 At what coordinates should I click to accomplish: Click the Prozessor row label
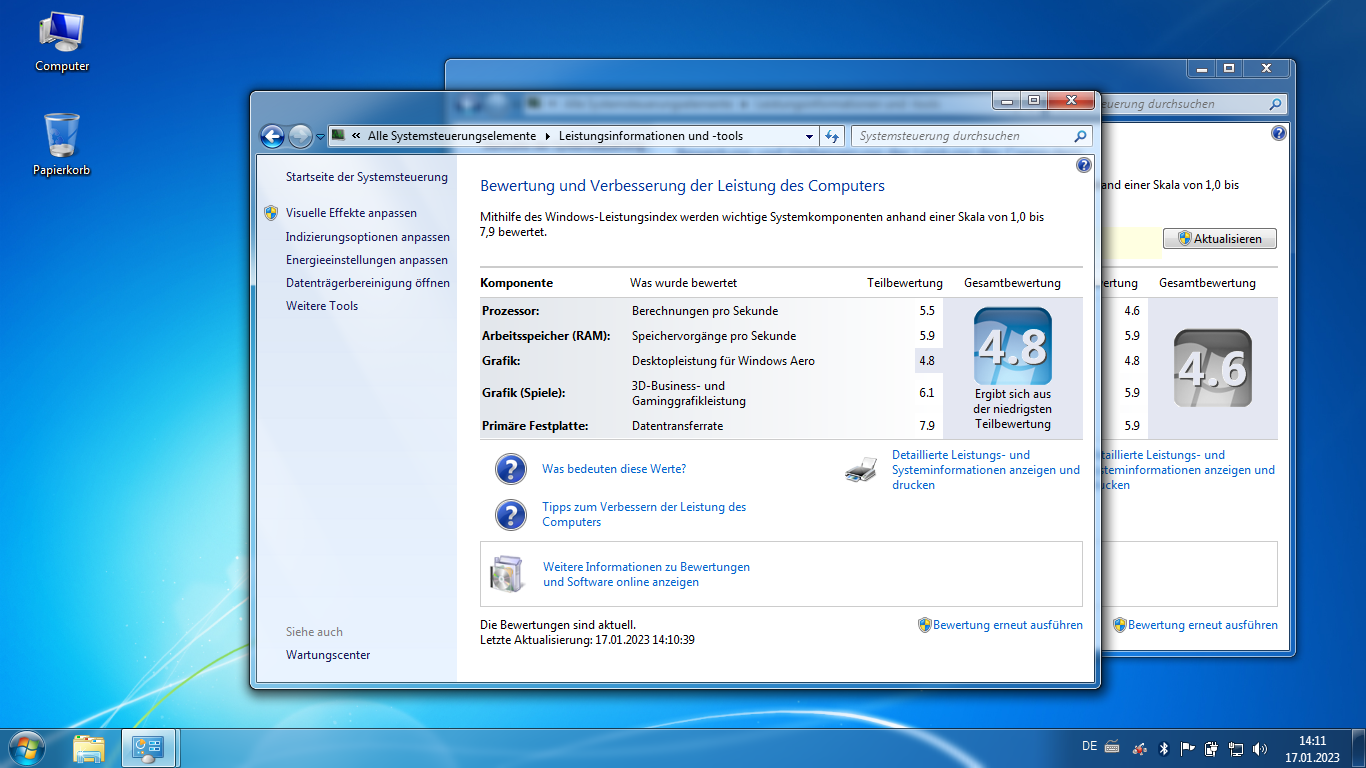(x=510, y=311)
